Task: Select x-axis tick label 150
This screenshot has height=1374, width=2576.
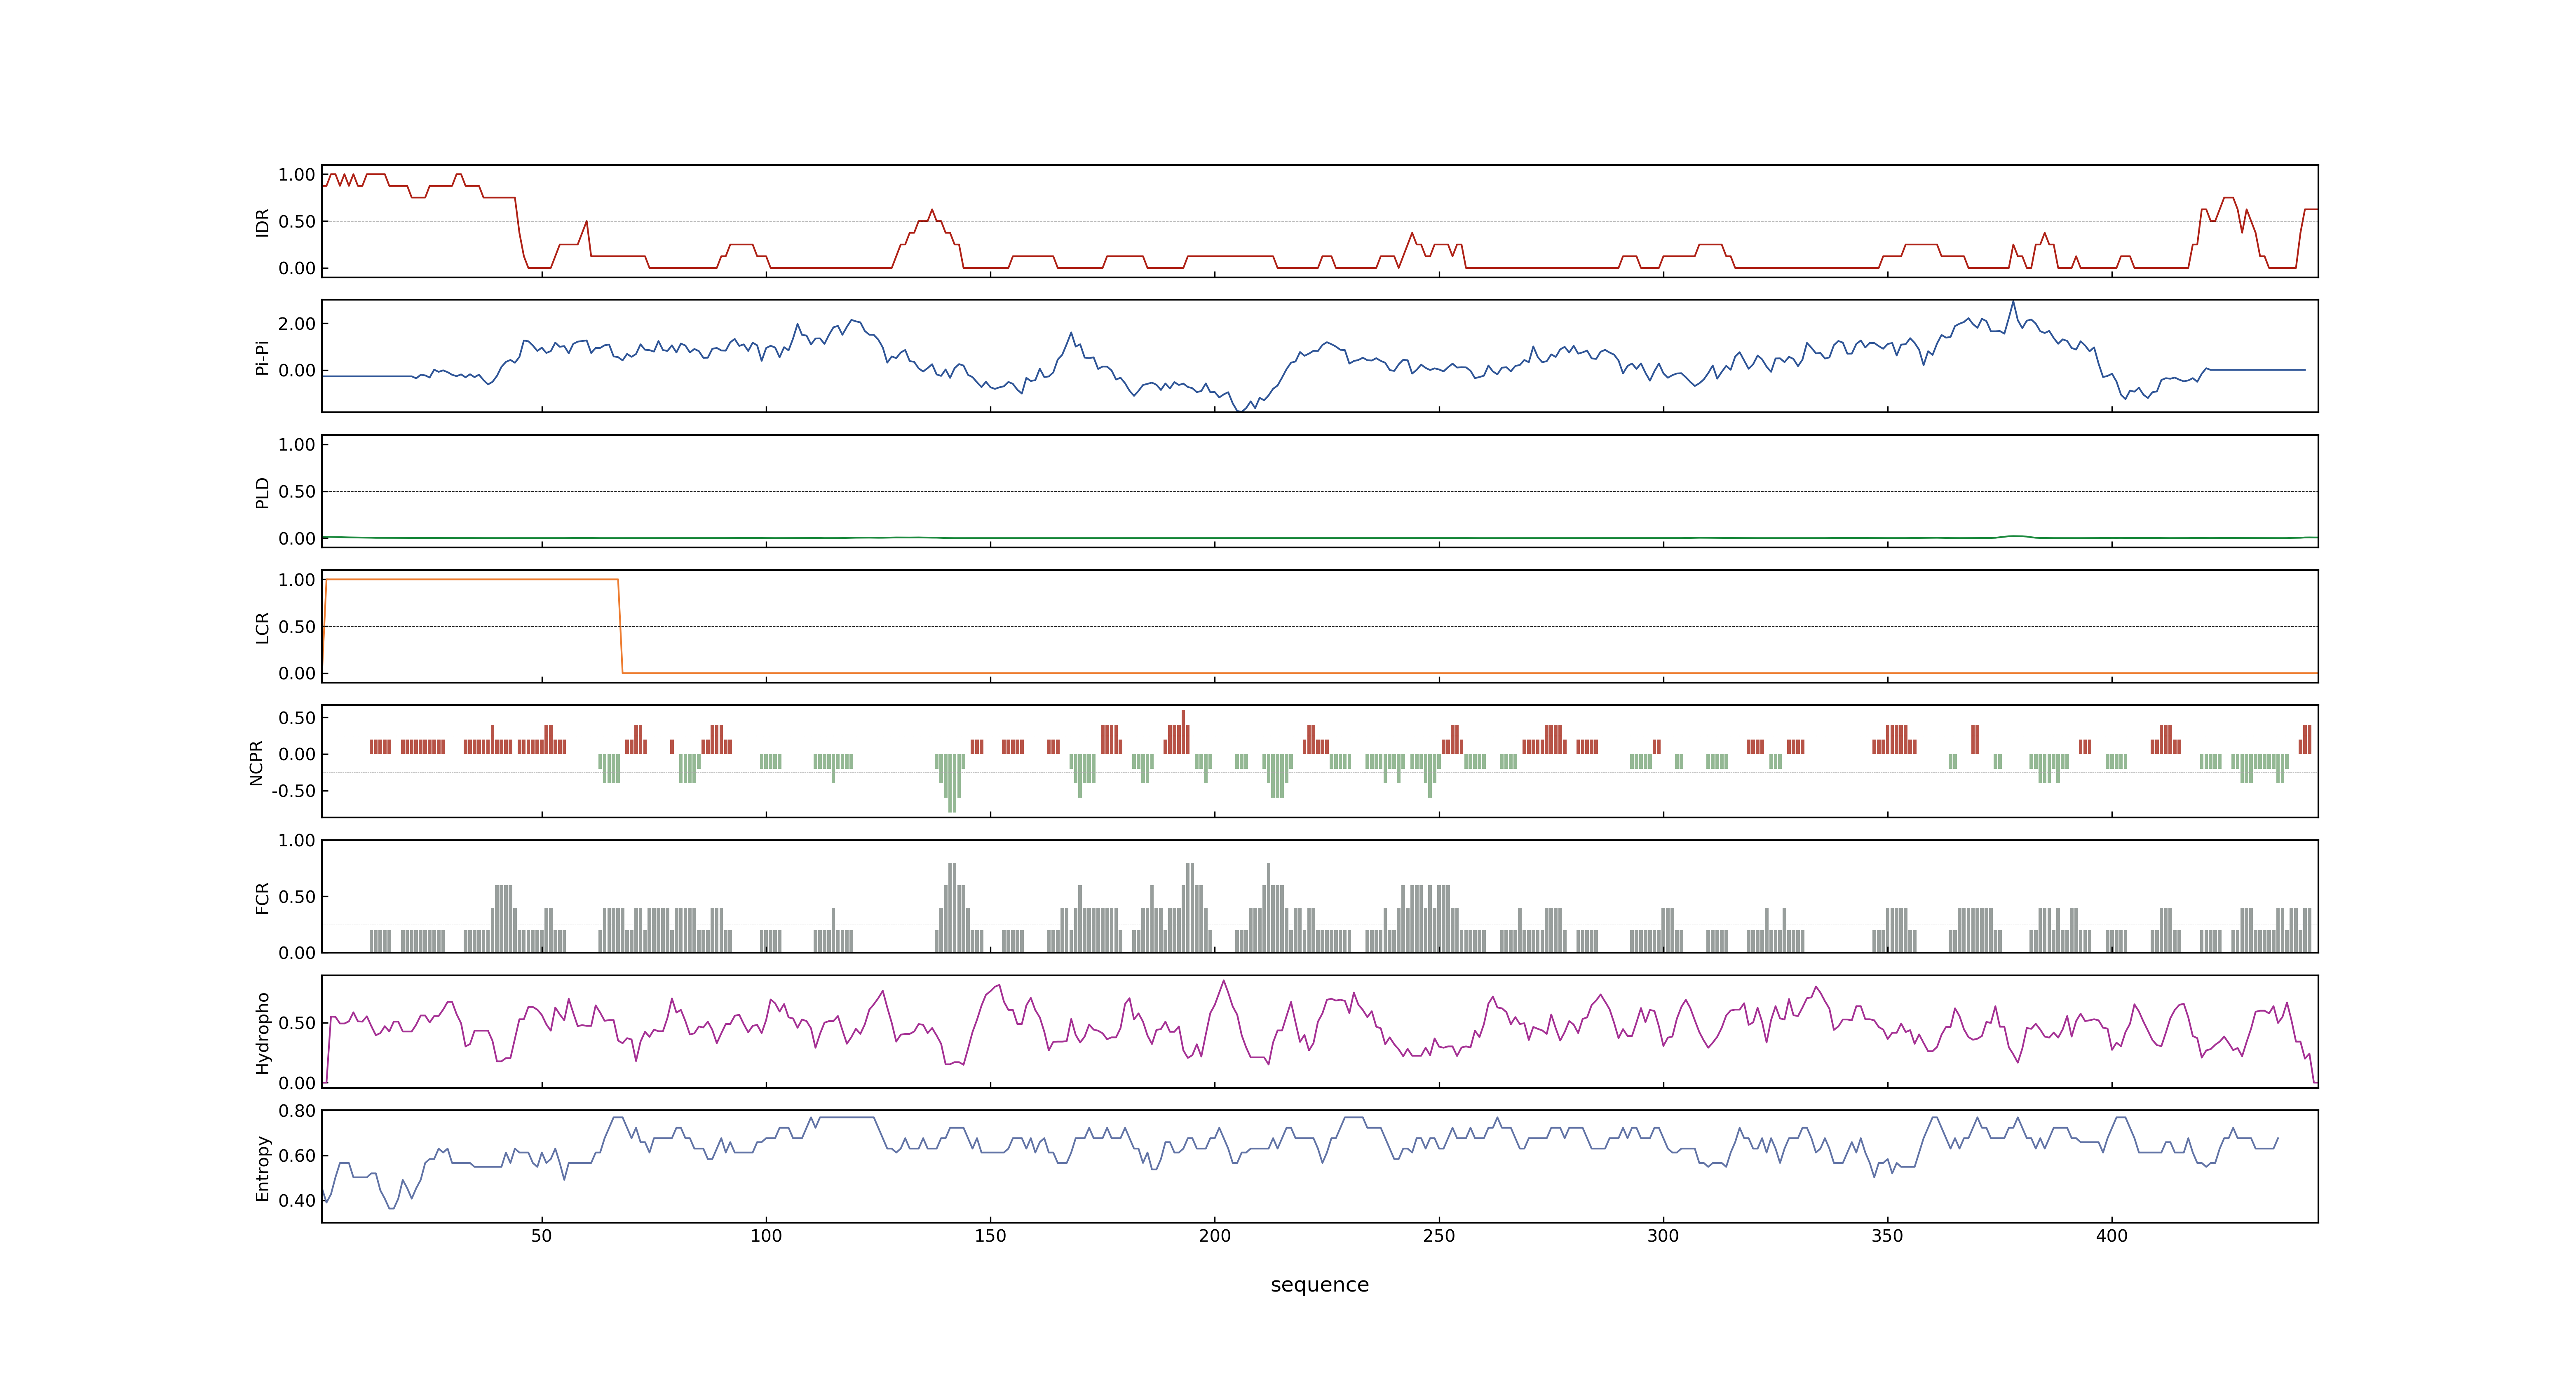Action: click(990, 1236)
